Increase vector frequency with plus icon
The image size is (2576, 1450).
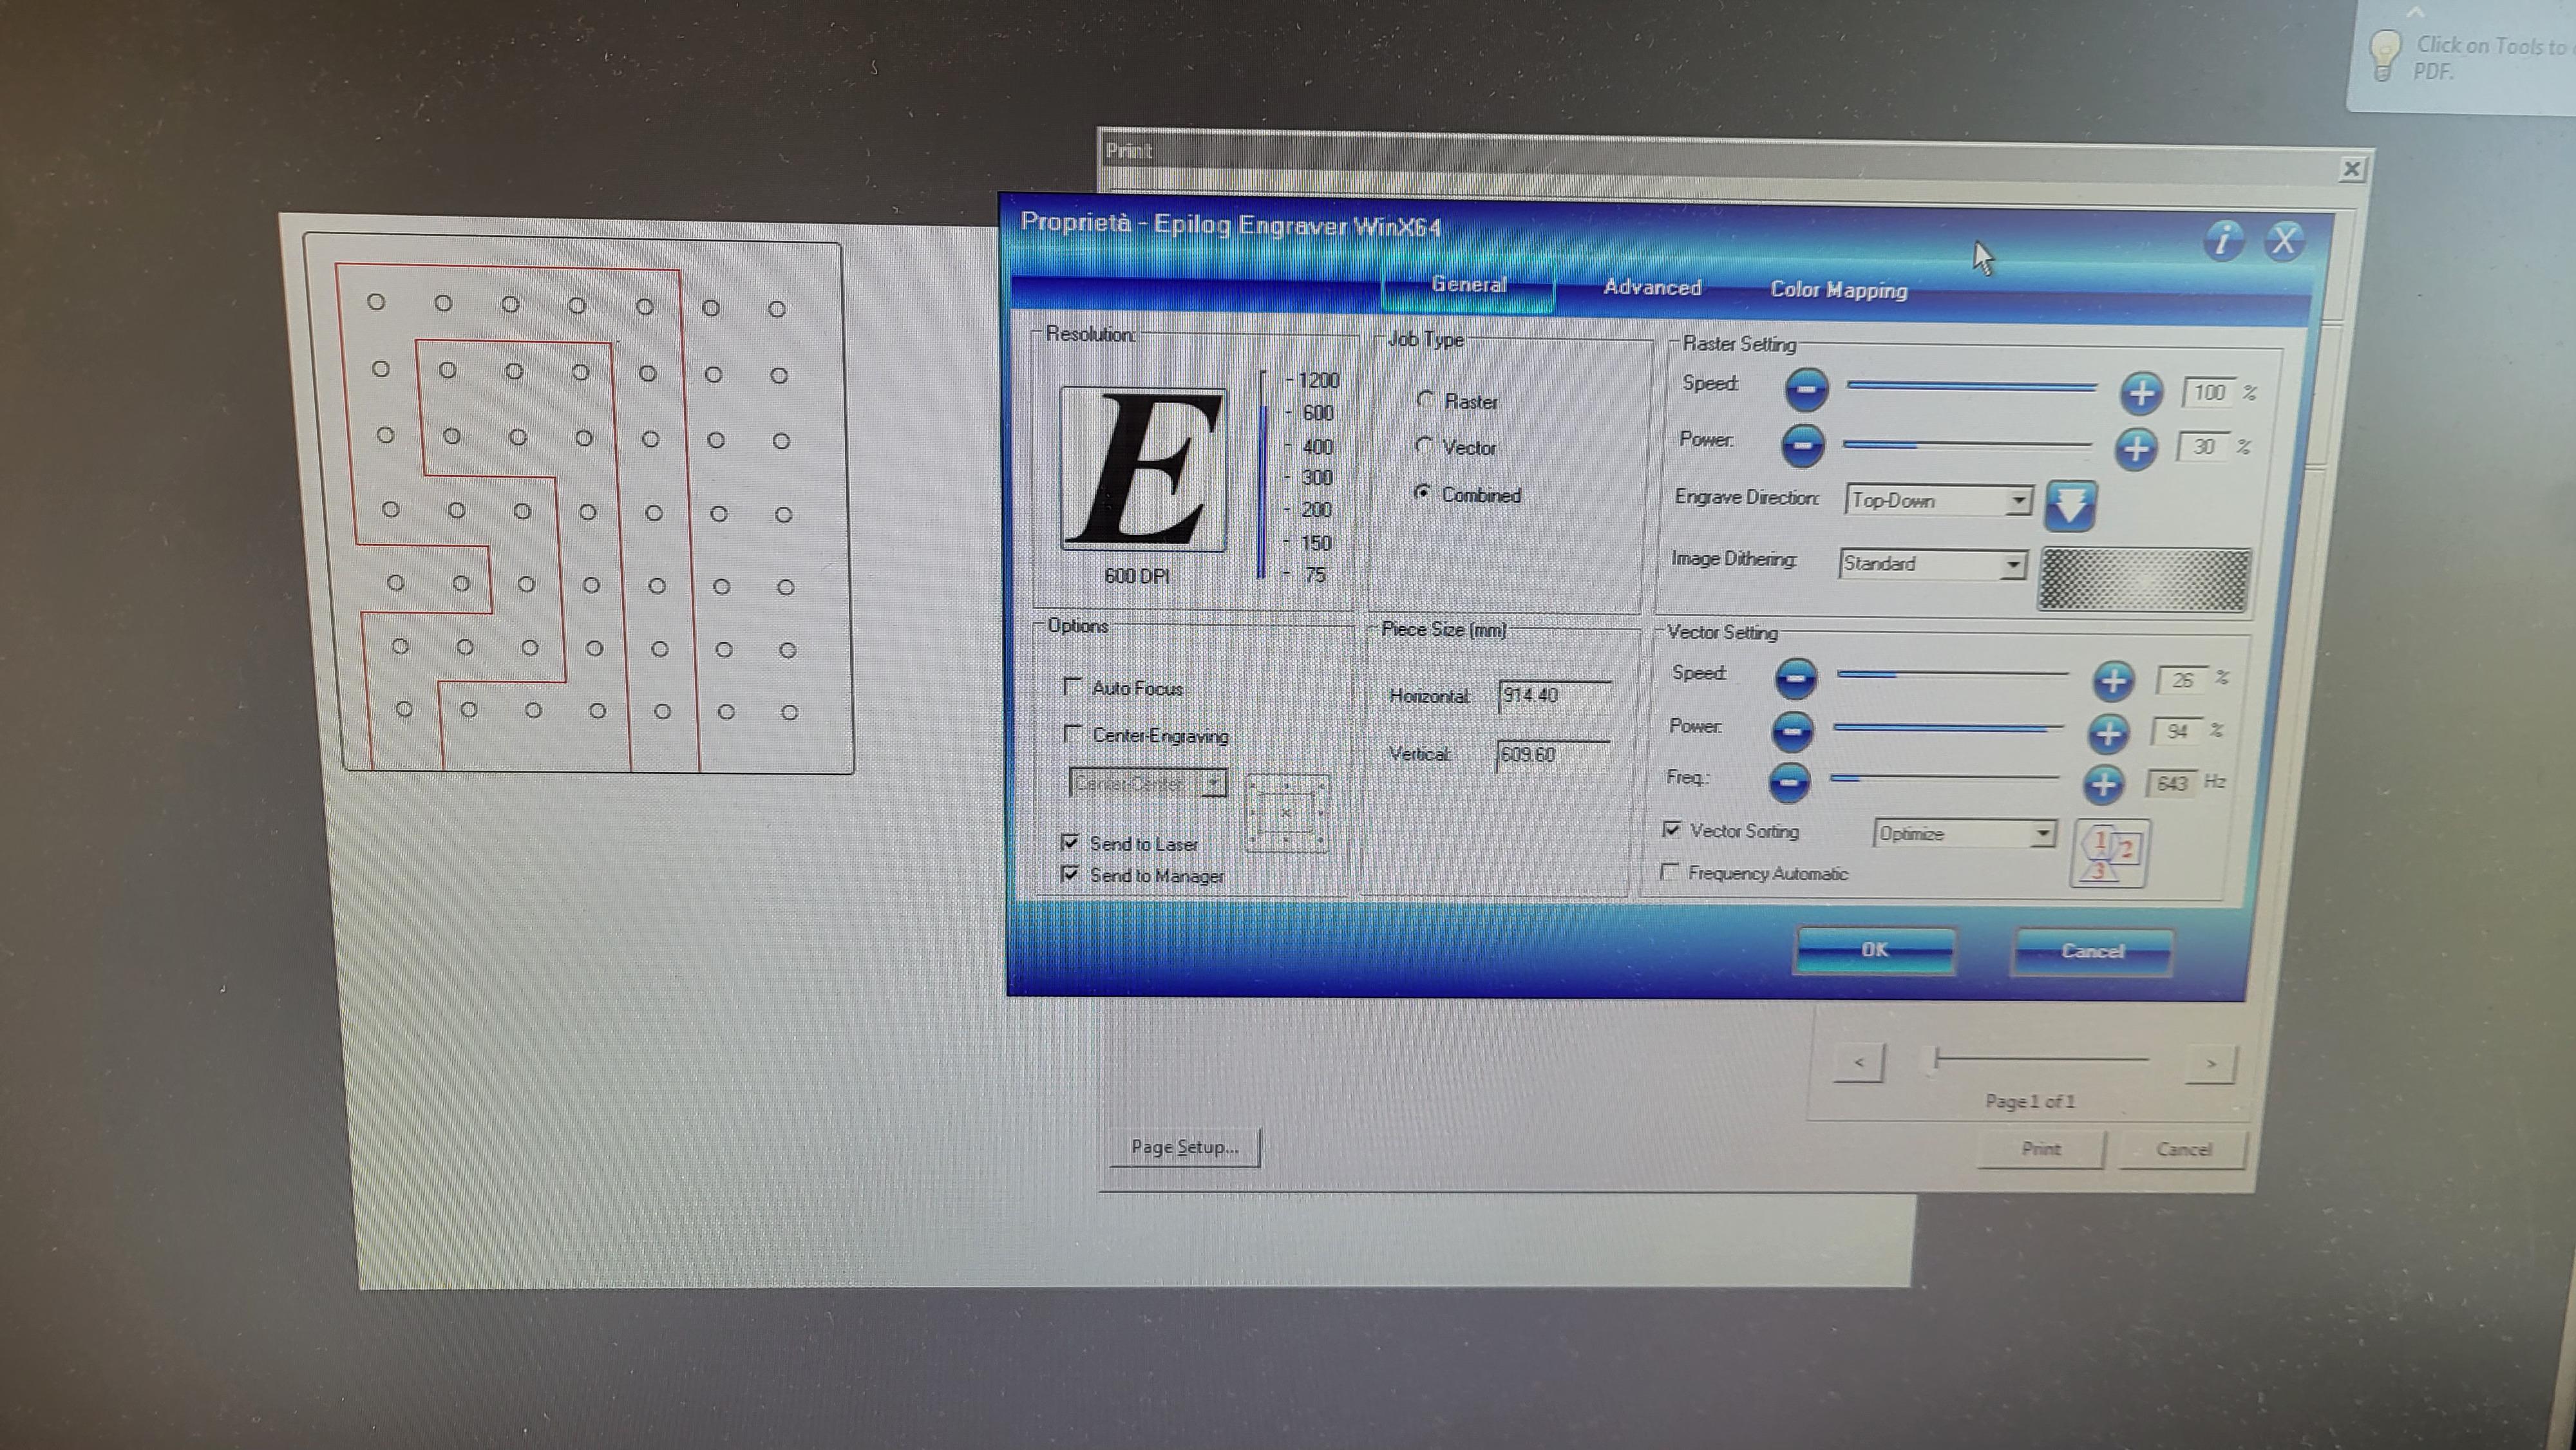coord(2103,784)
